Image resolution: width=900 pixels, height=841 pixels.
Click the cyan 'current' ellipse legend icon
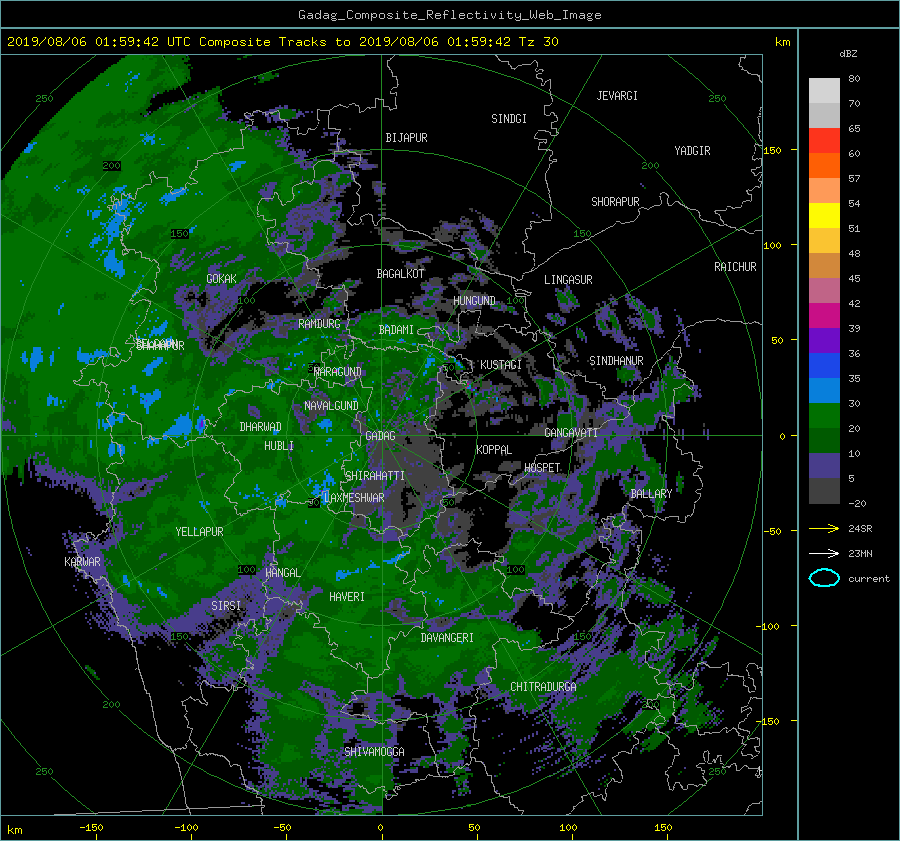pos(824,578)
